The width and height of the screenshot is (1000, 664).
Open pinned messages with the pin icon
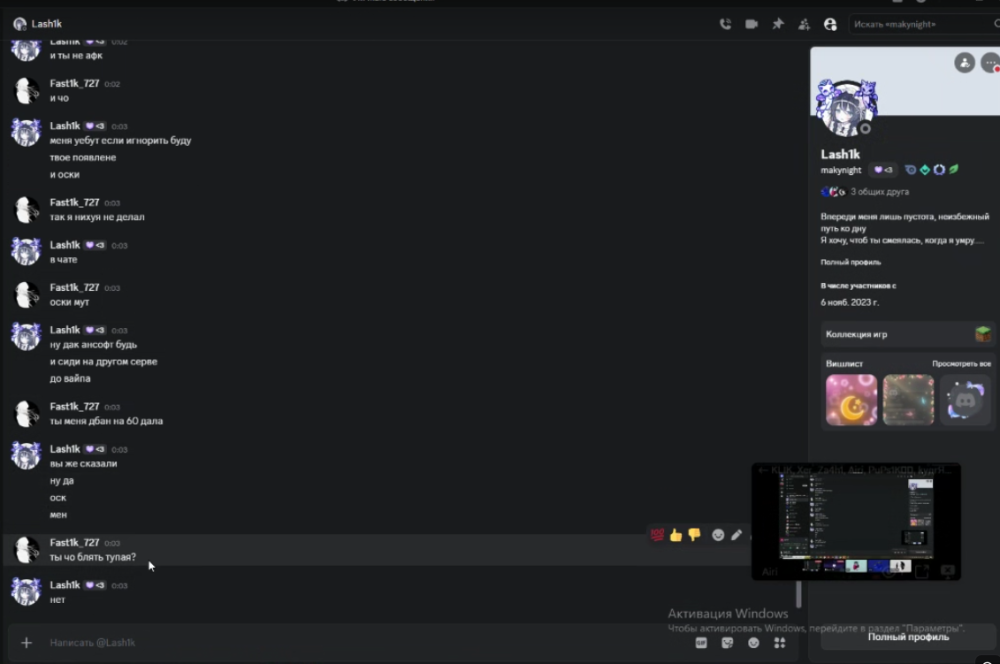coord(777,24)
